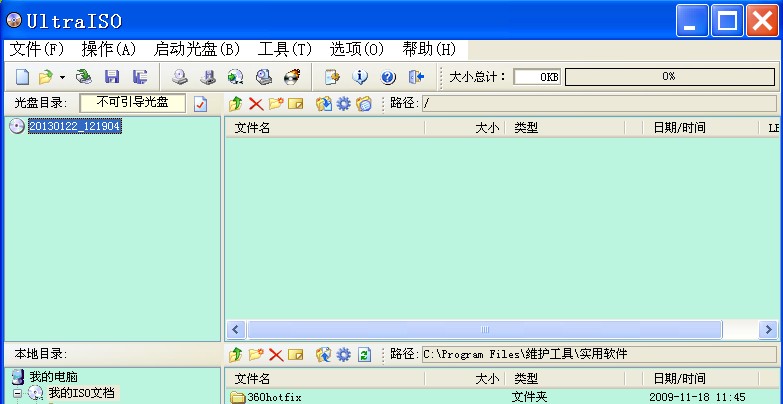The width and height of the screenshot is (783, 404).
Task: Click the Burn CD/DVD image flame icon
Action: 292,77
